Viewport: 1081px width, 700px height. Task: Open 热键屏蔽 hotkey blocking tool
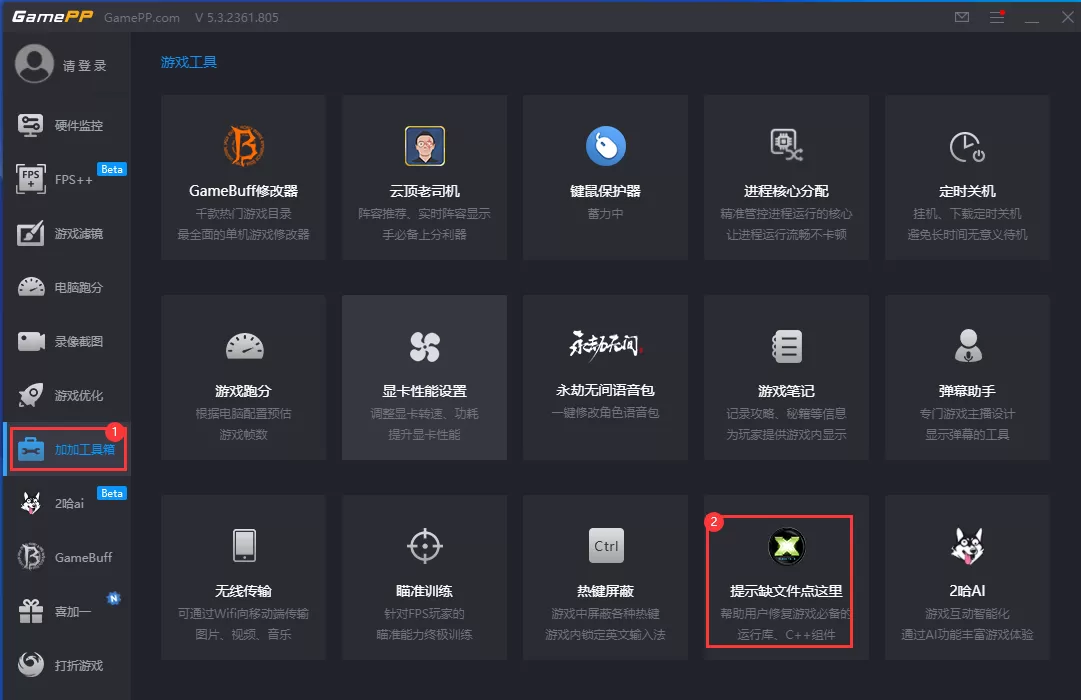click(x=605, y=577)
